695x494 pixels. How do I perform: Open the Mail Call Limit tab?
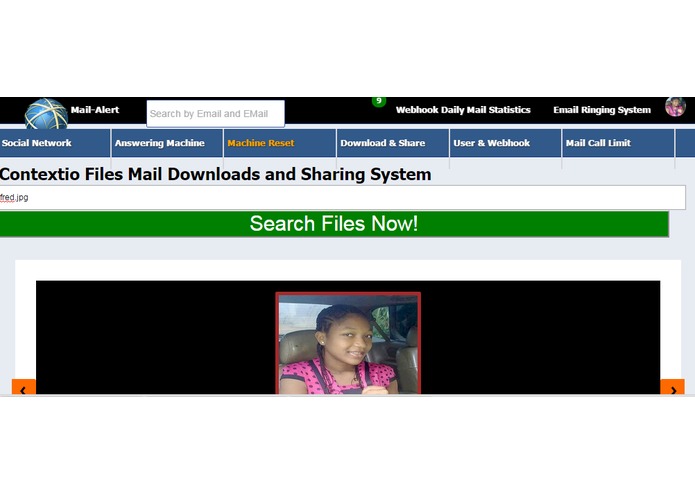[618, 143]
